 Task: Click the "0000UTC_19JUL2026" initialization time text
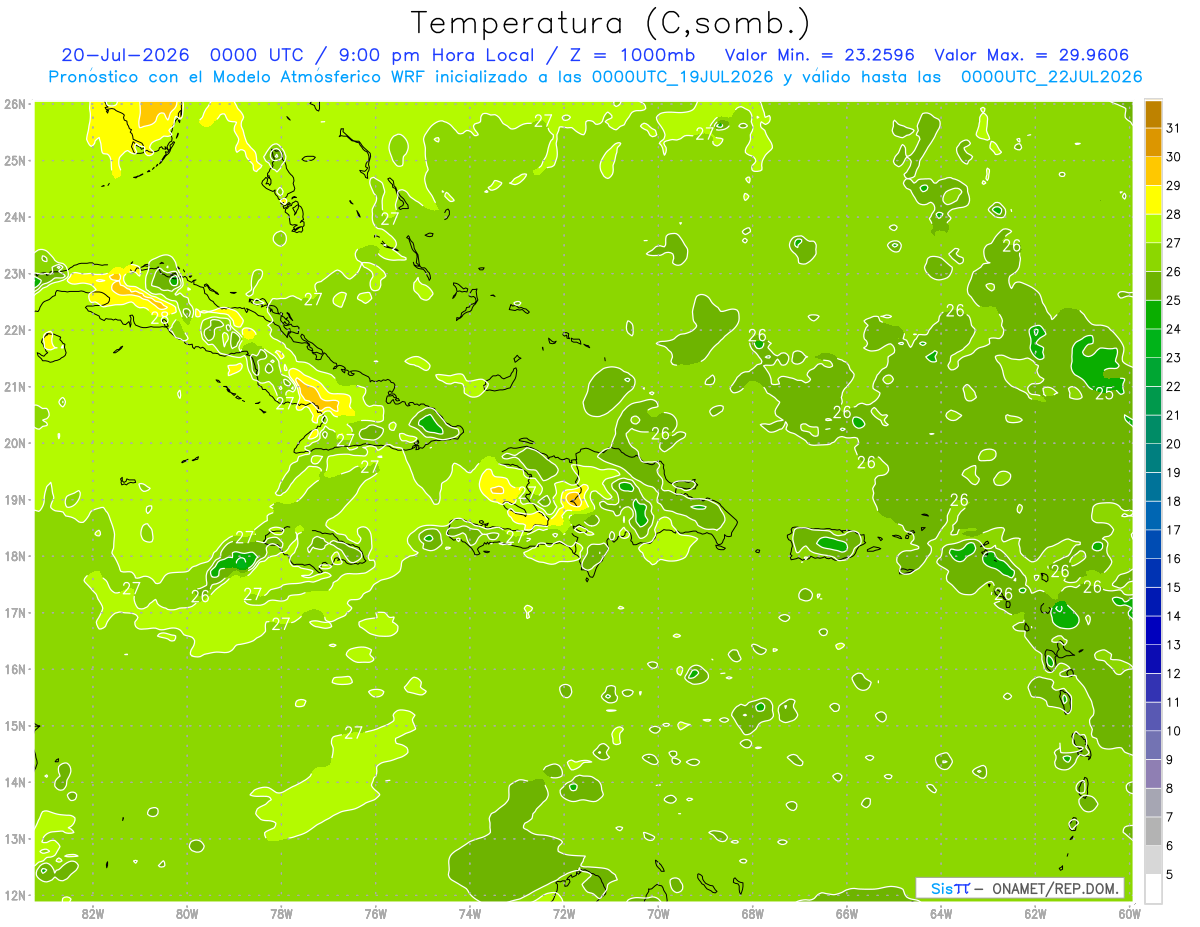tap(683, 77)
